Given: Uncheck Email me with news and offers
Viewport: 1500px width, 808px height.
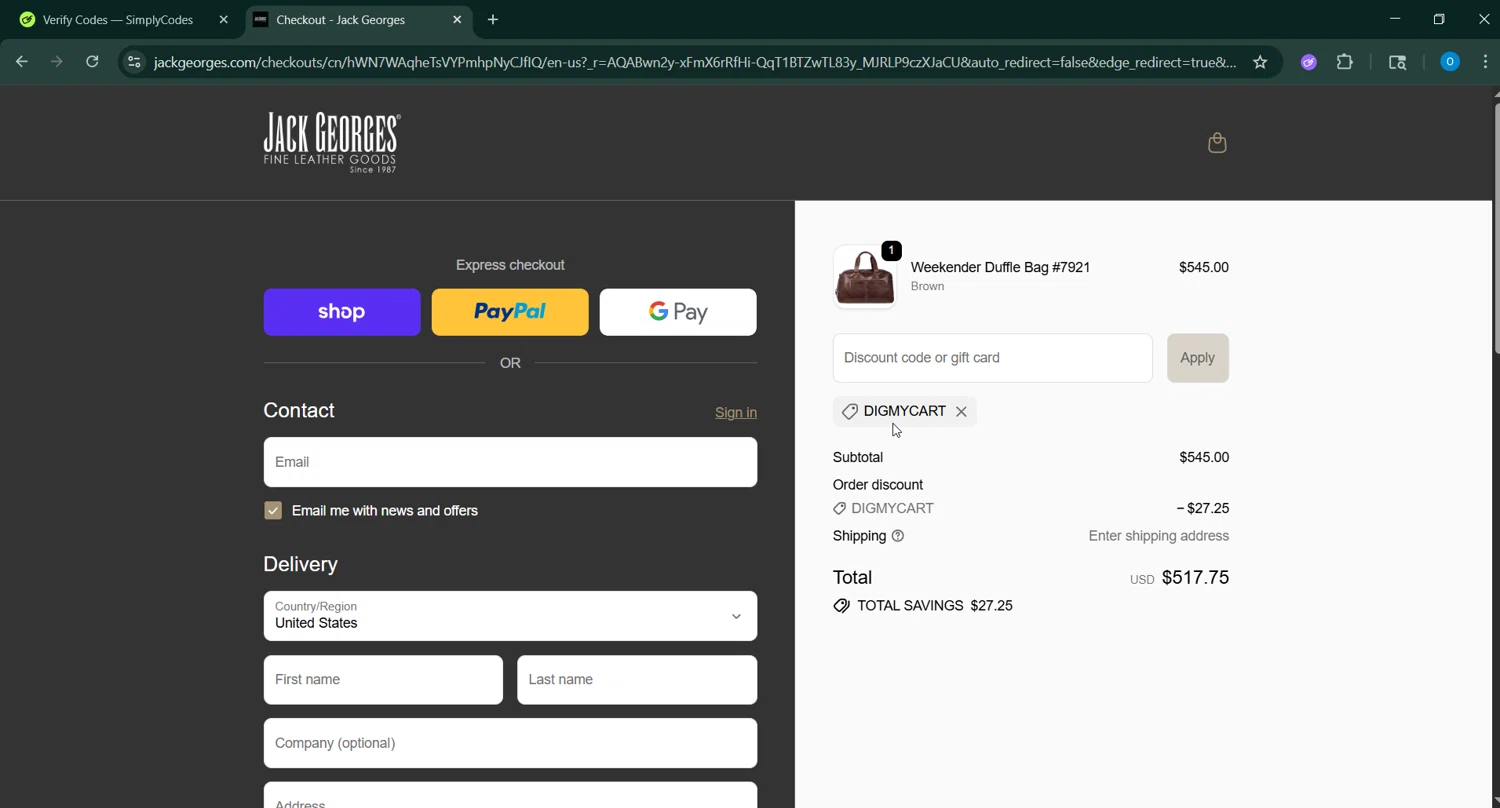Looking at the screenshot, I should (273, 511).
